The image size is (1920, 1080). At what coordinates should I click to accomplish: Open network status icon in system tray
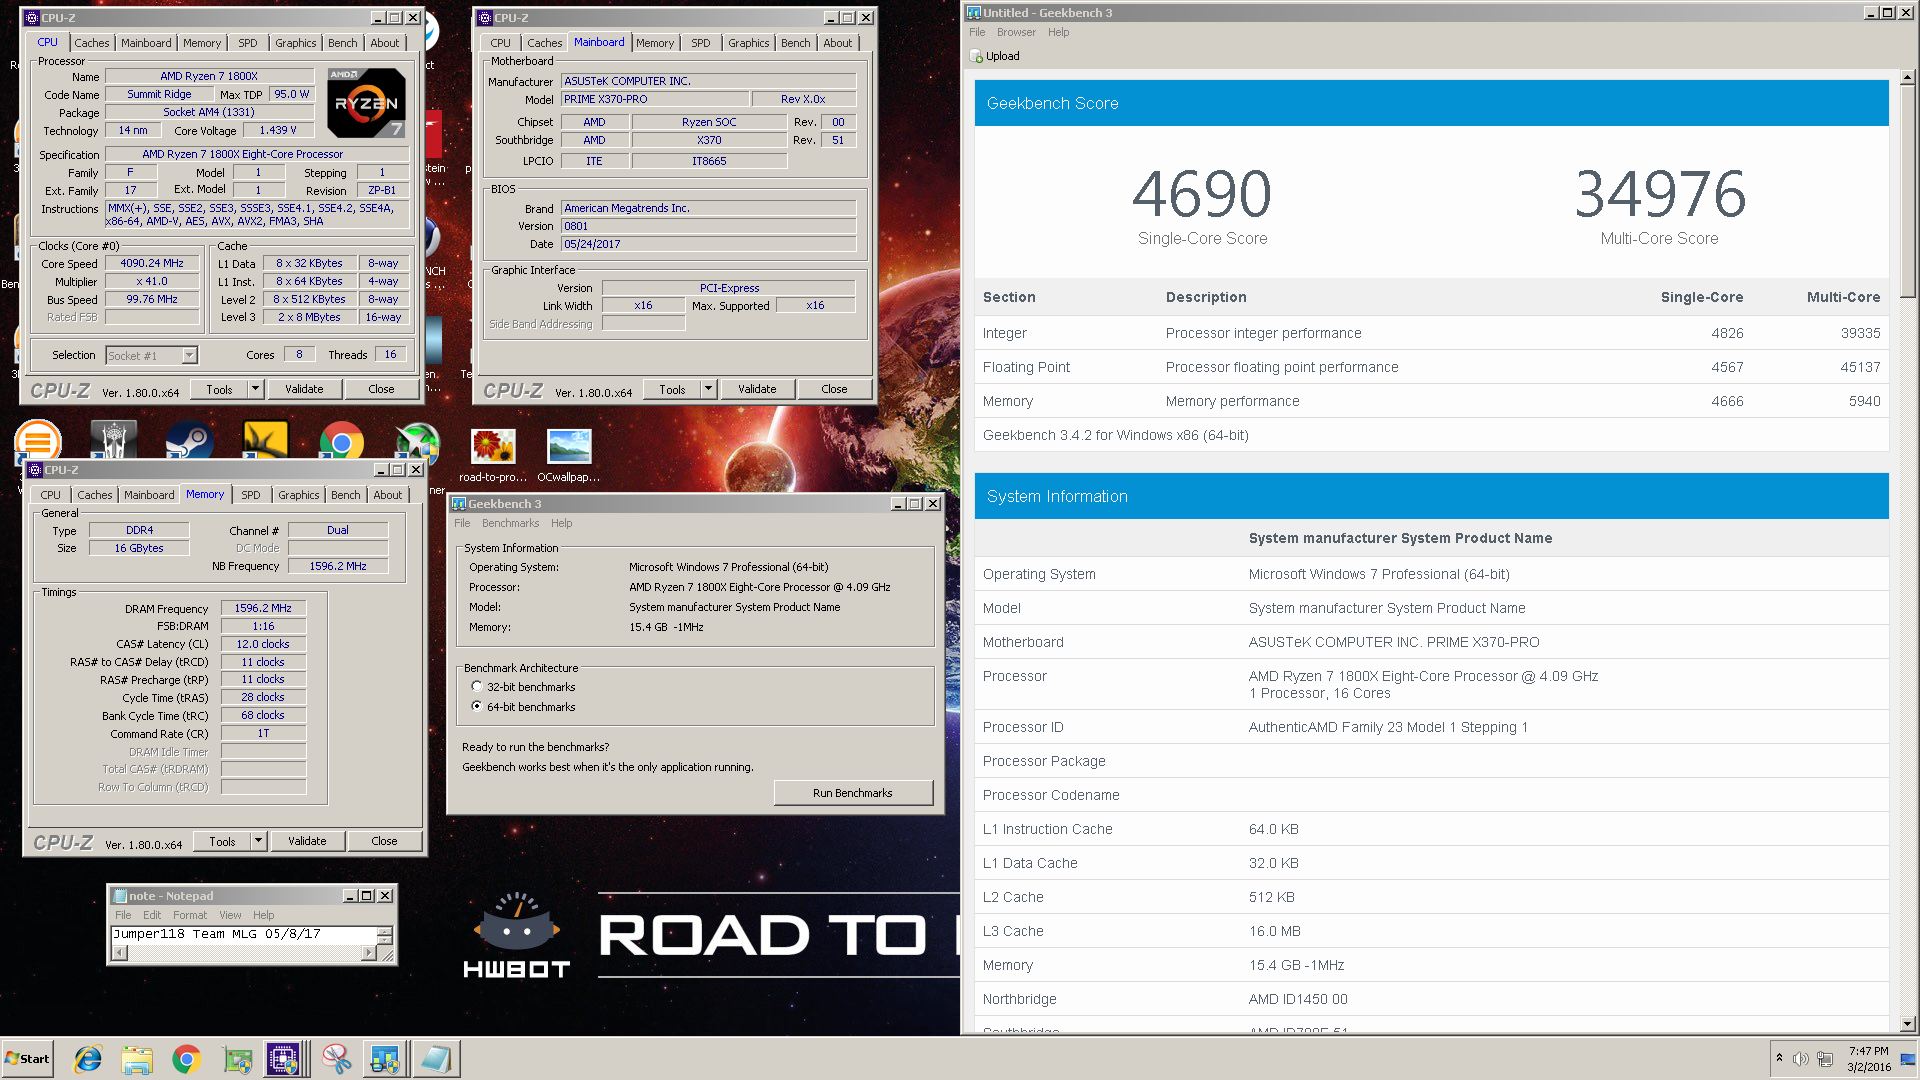pos(1825,1059)
